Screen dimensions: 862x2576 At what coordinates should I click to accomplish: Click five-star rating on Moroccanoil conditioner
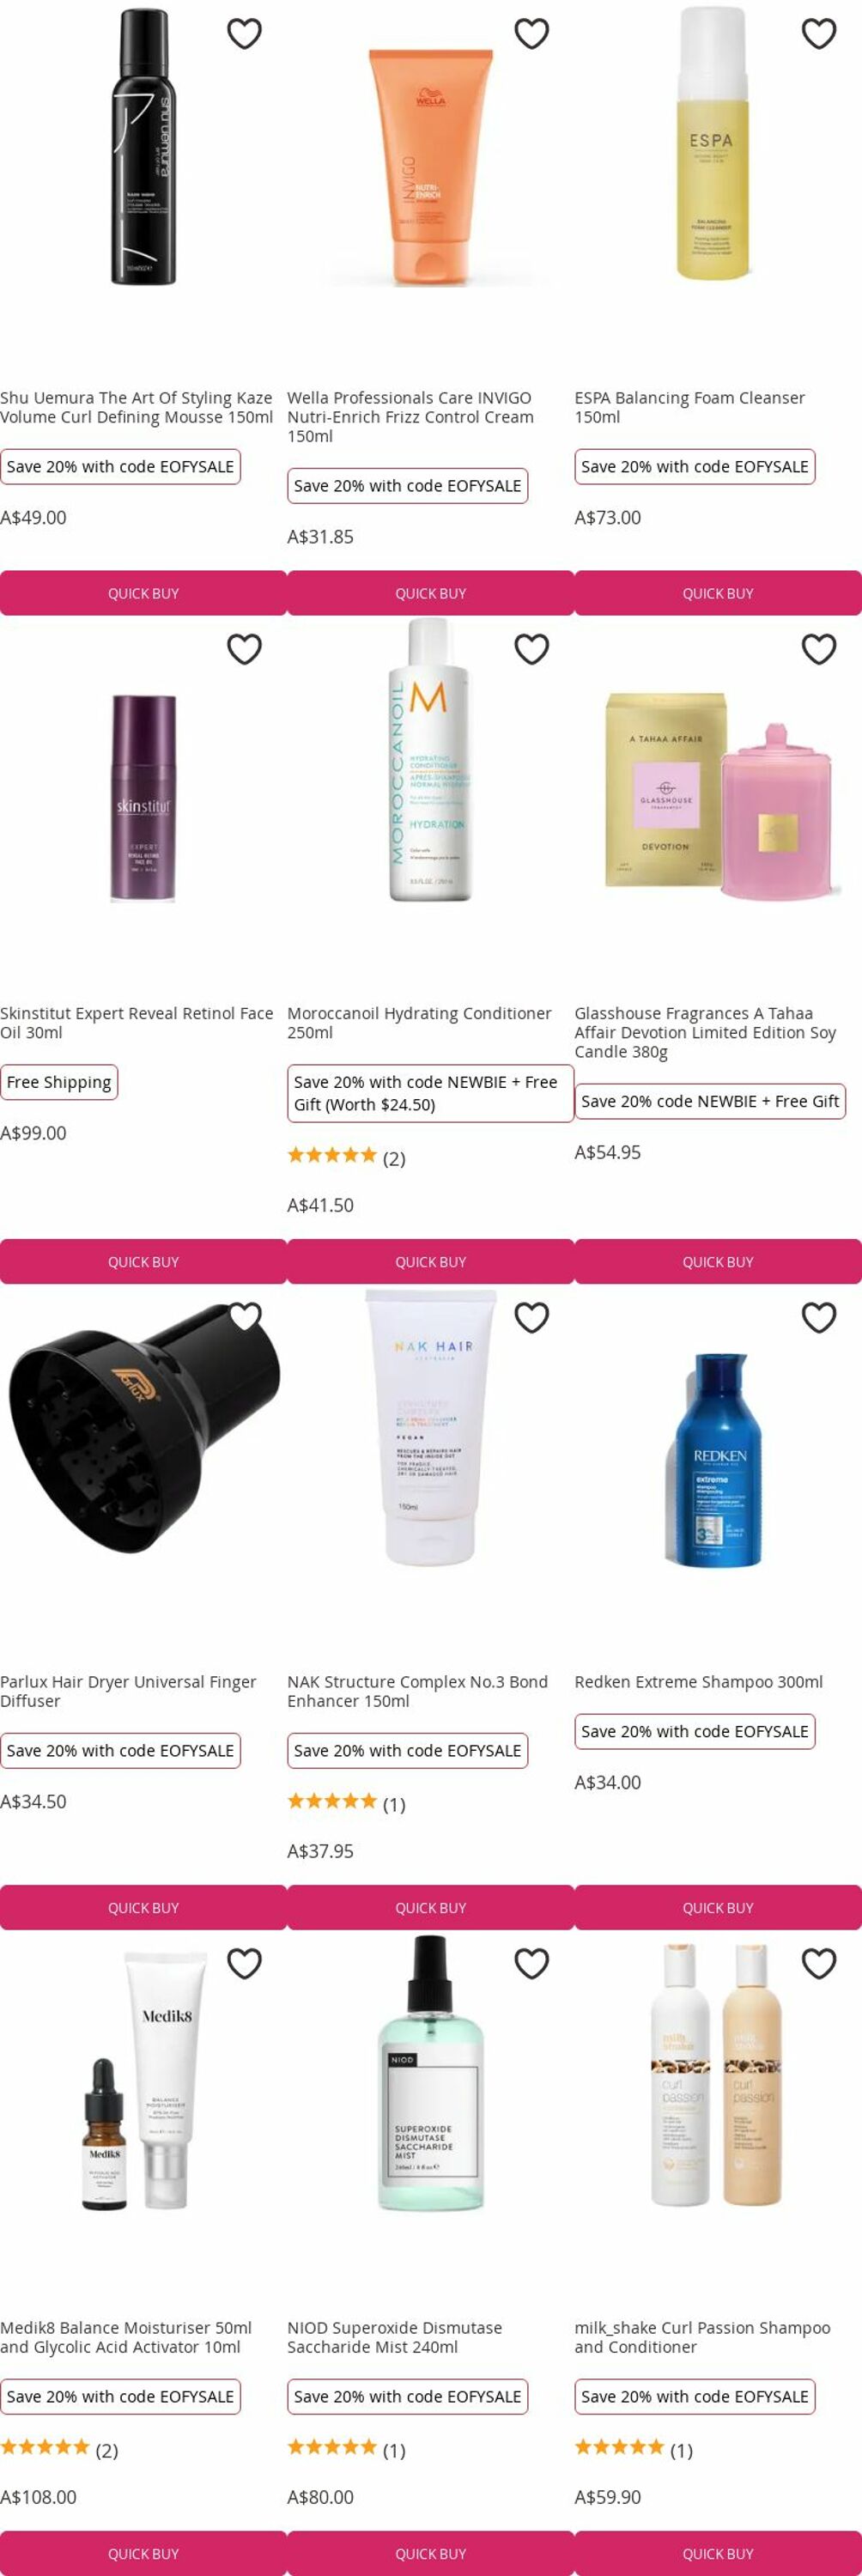332,1156
